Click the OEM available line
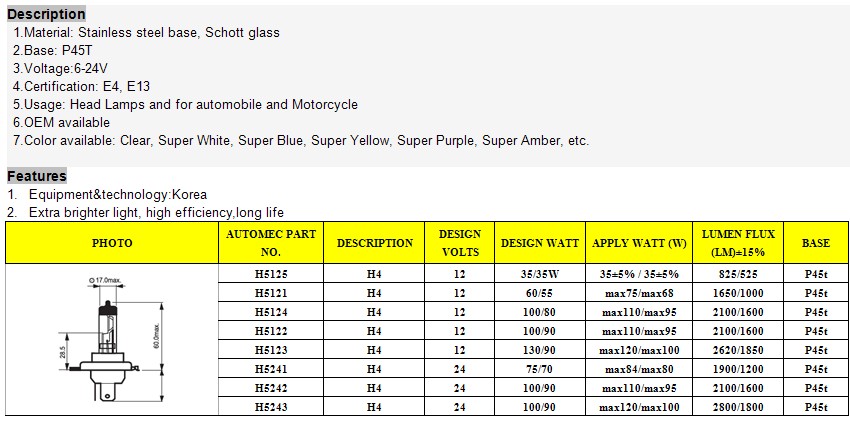 (61, 122)
